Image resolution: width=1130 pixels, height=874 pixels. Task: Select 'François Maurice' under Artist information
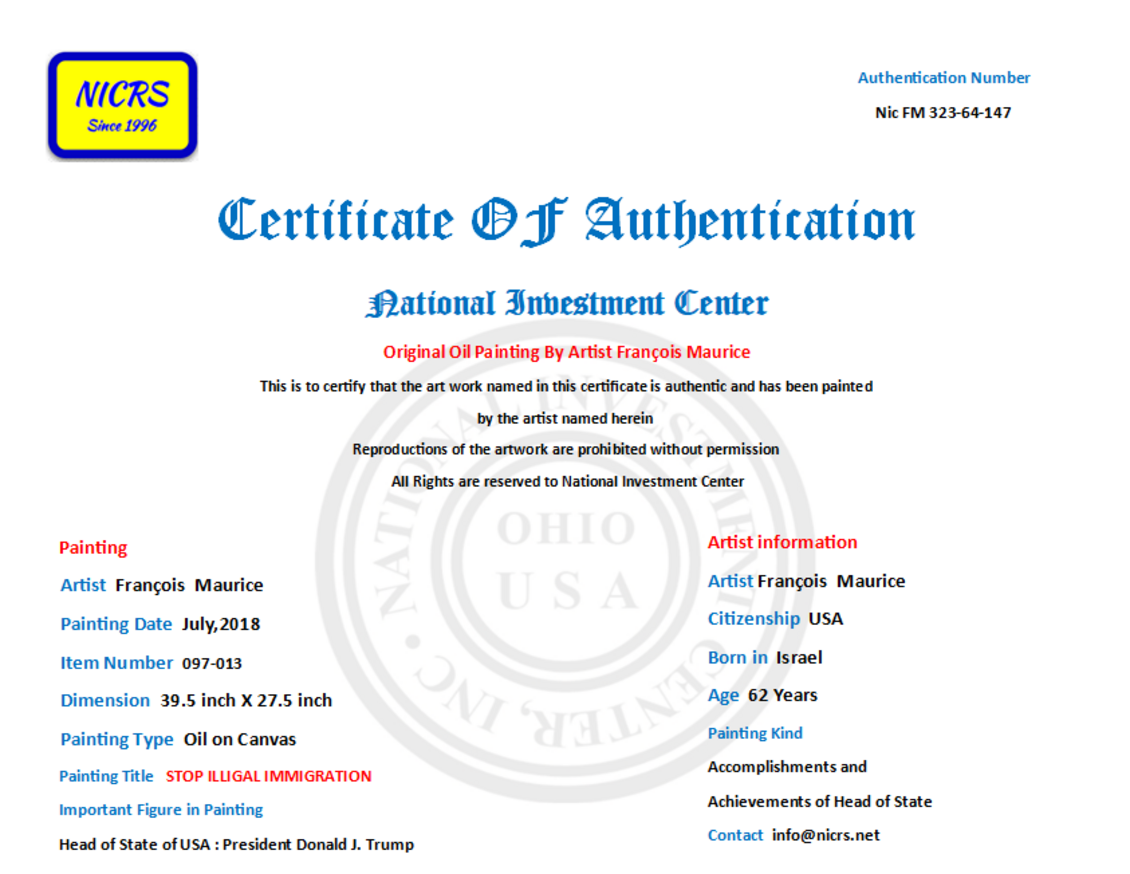coord(831,581)
